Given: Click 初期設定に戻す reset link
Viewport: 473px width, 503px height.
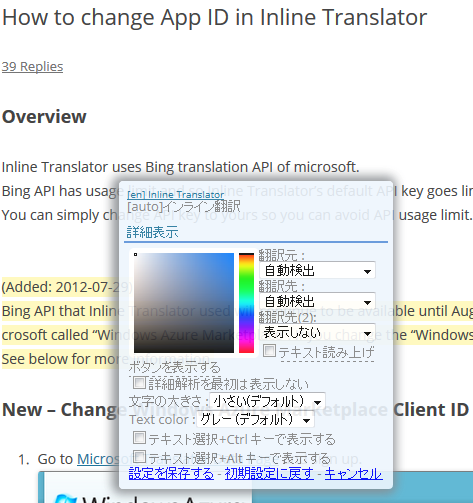Looking at the screenshot, I should tap(269, 473).
